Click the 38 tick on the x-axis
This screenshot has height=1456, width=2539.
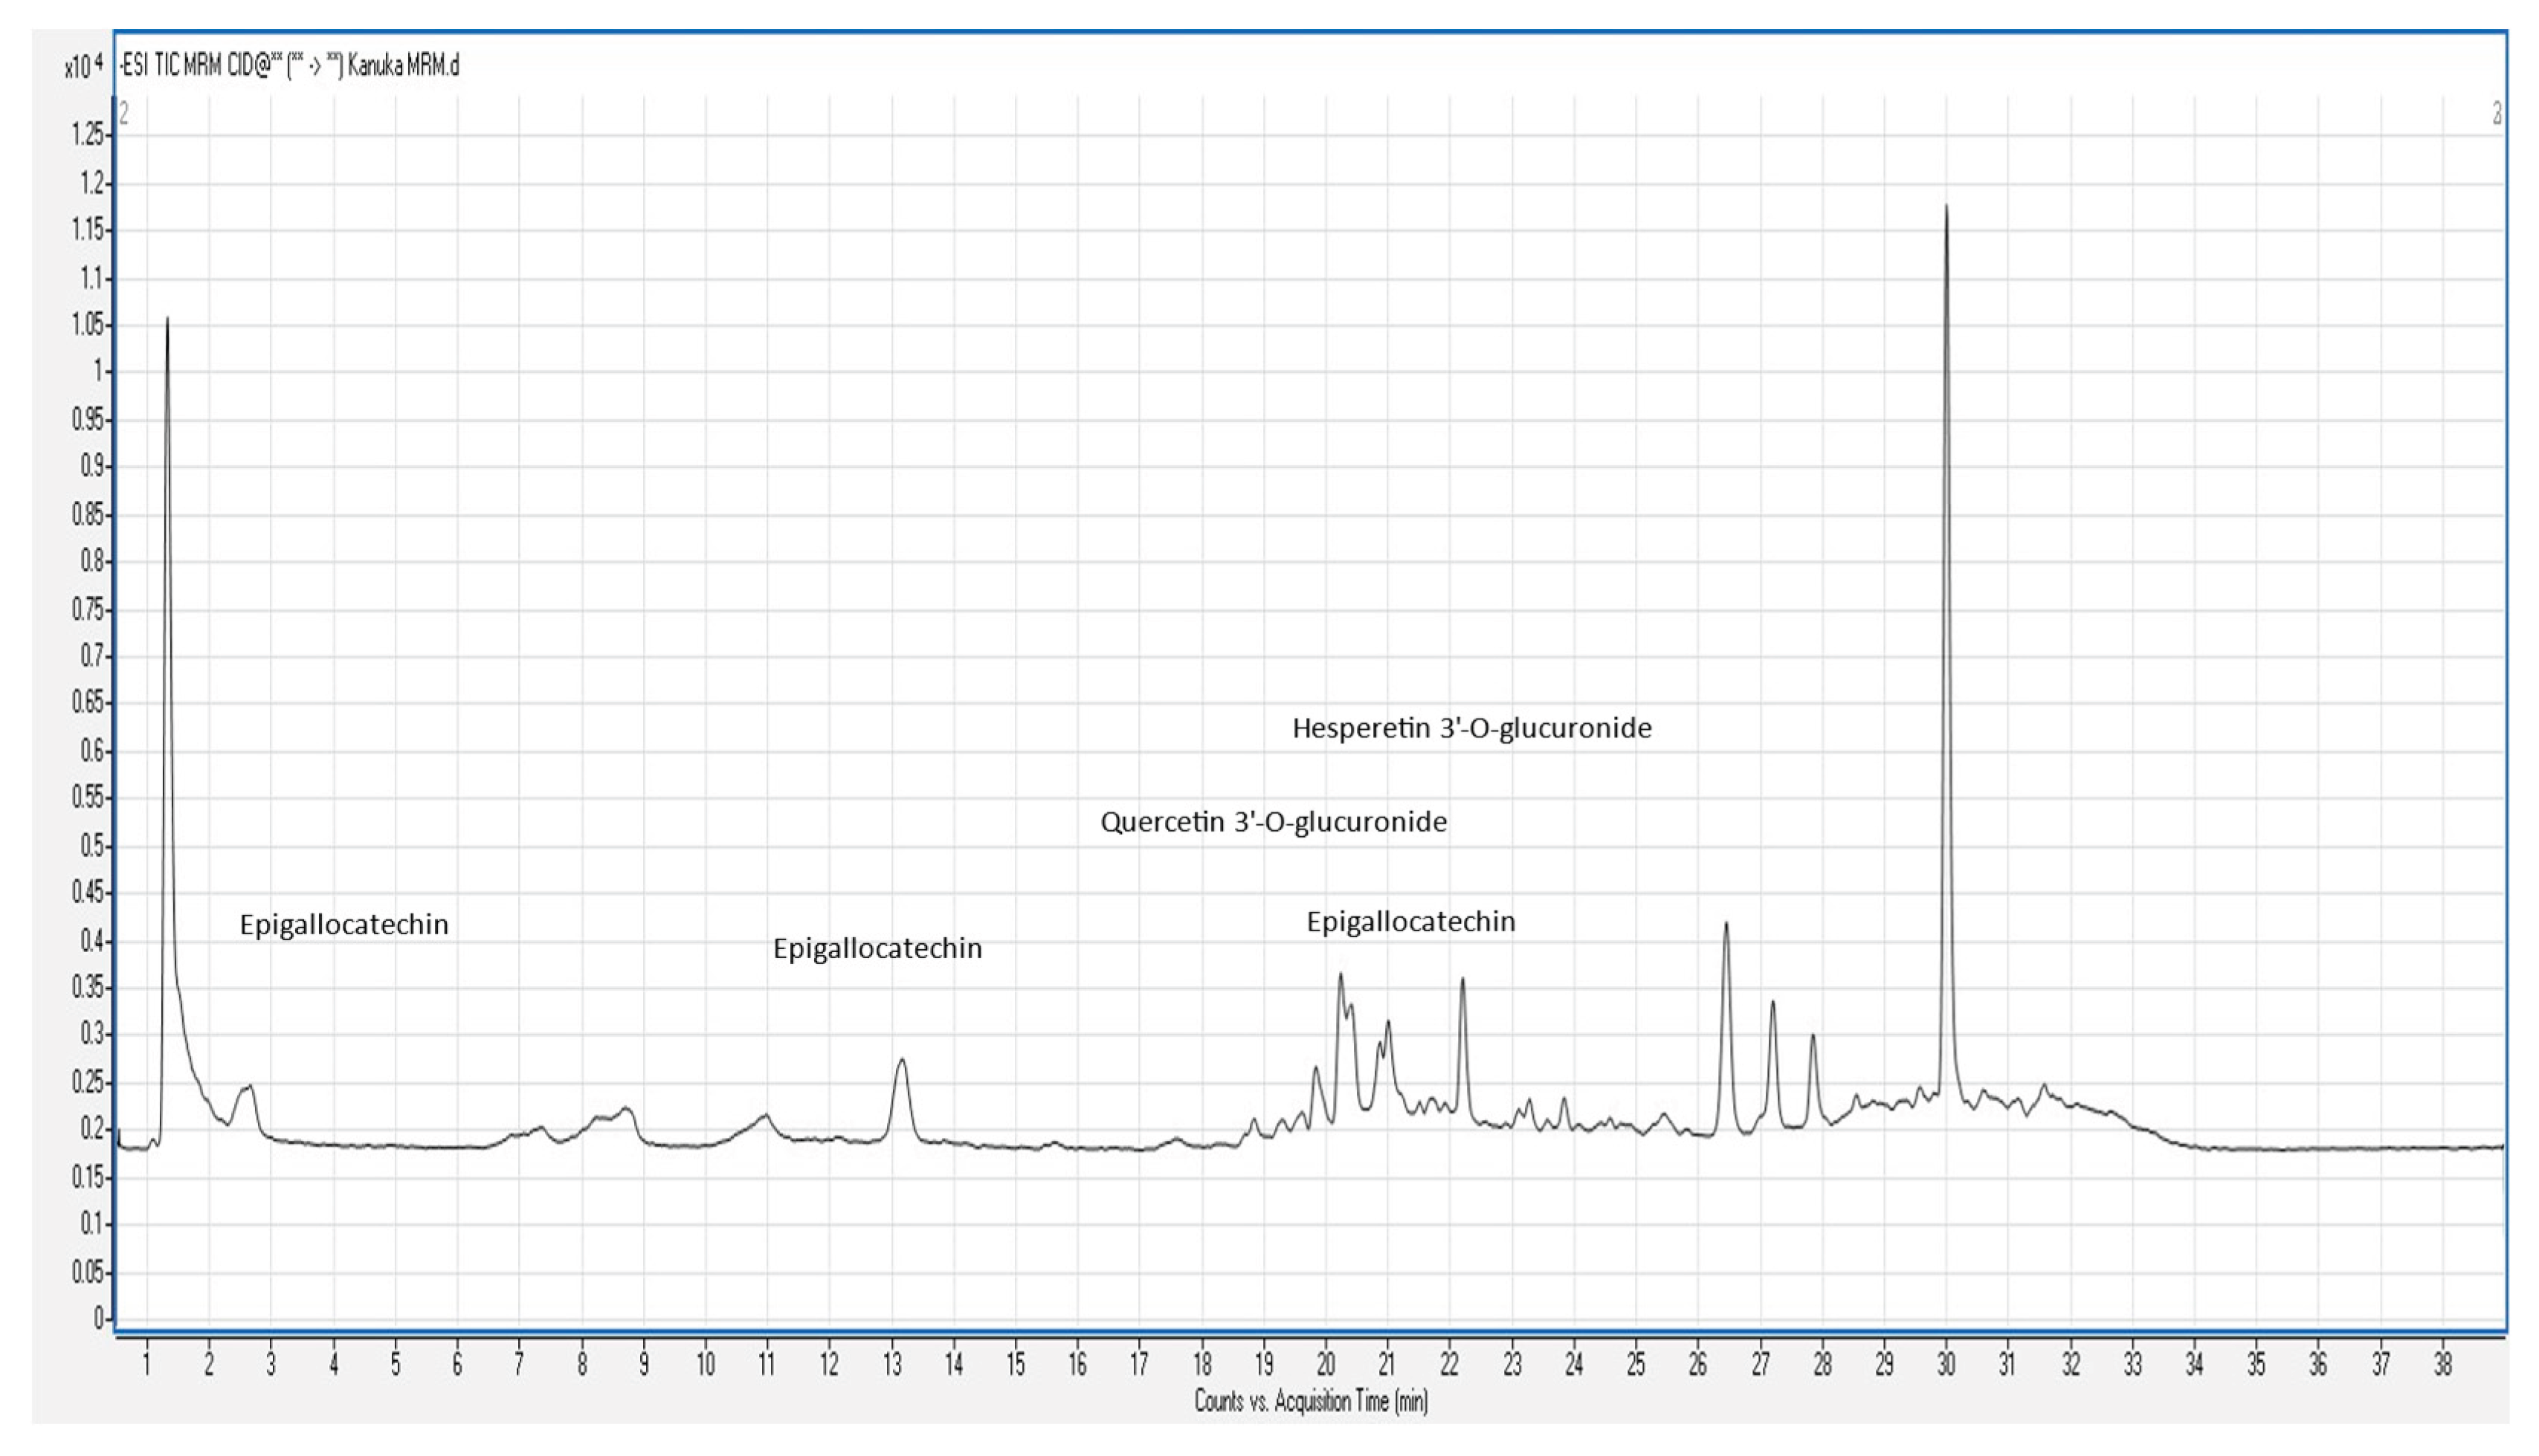(x=2442, y=1365)
